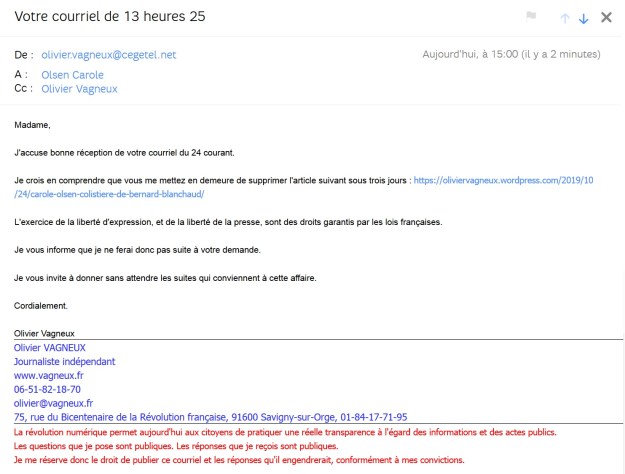Image resolution: width=625 pixels, height=474 pixels.
Task: Click 'Journaliste indépendant' signature title
Action: 64,362
